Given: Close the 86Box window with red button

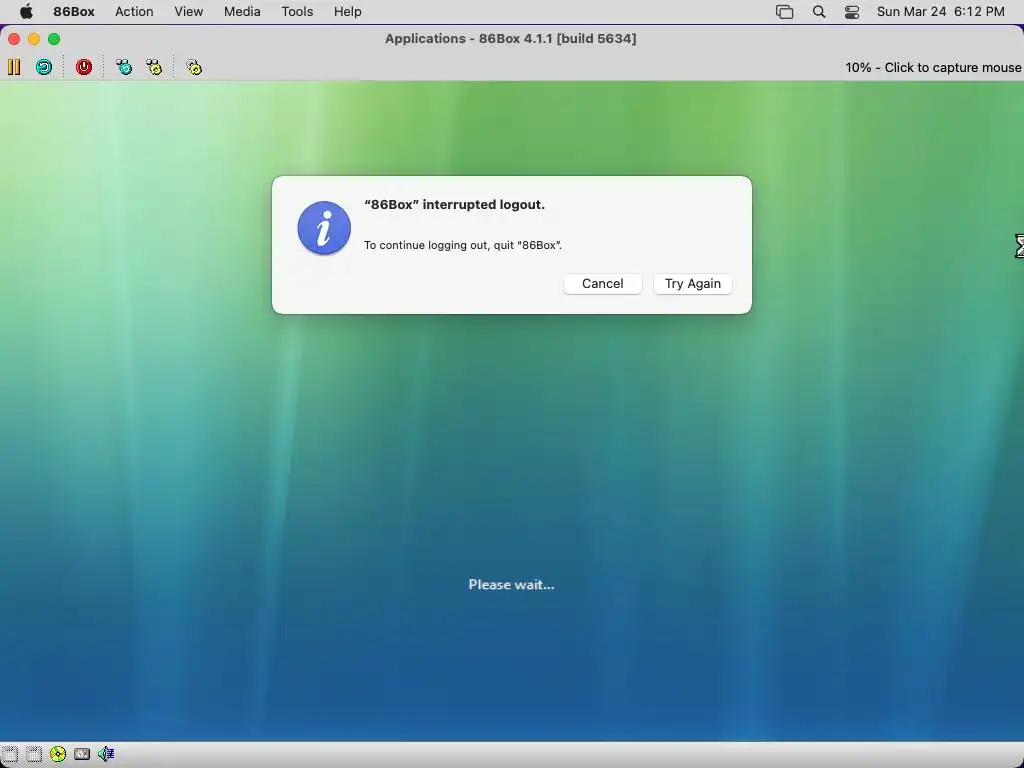Looking at the screenshot, I should [x=14, y=39].
